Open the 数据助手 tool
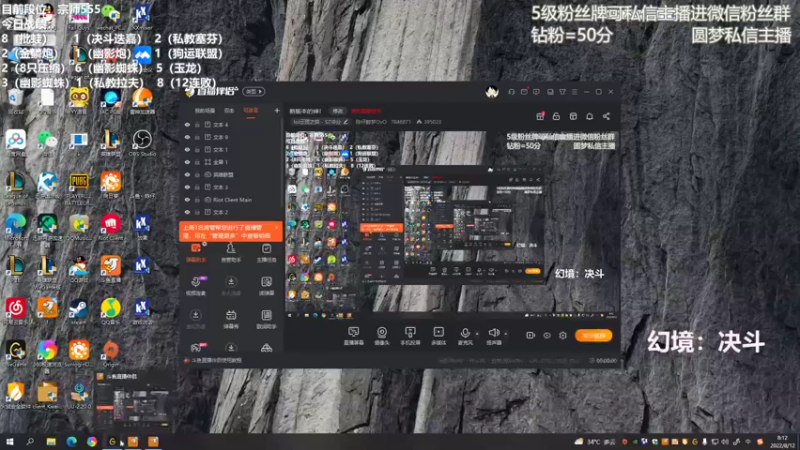This screenshot has height=450, width=800. tap(266, 319)
